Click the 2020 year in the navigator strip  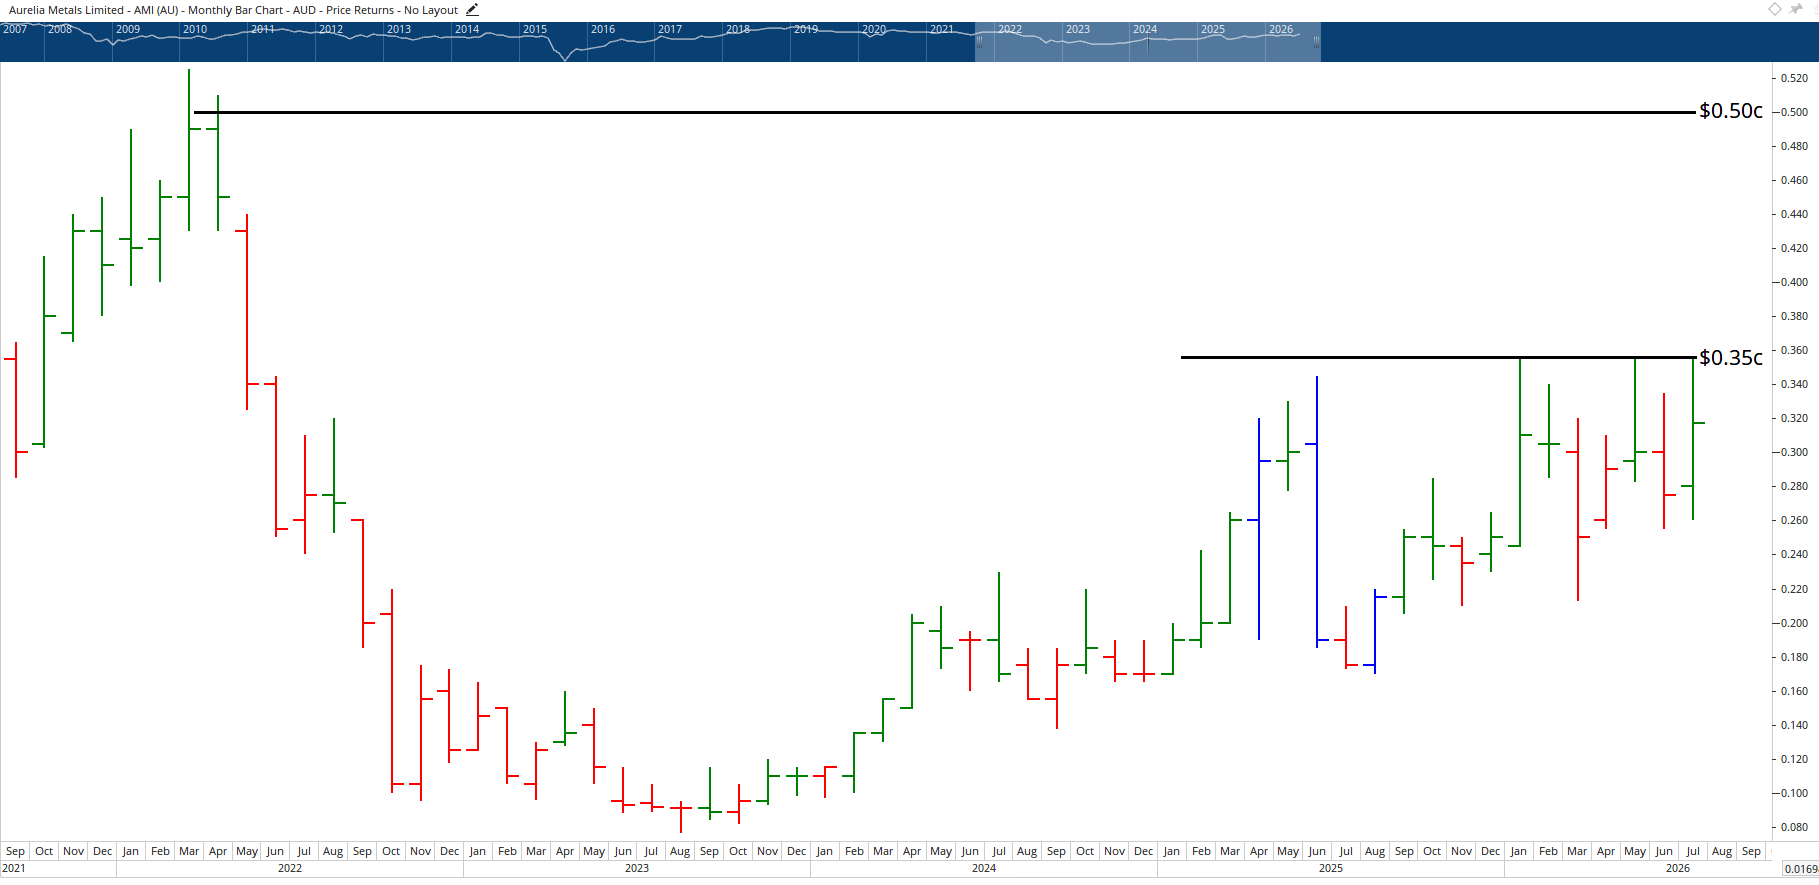tap(874, 29)
